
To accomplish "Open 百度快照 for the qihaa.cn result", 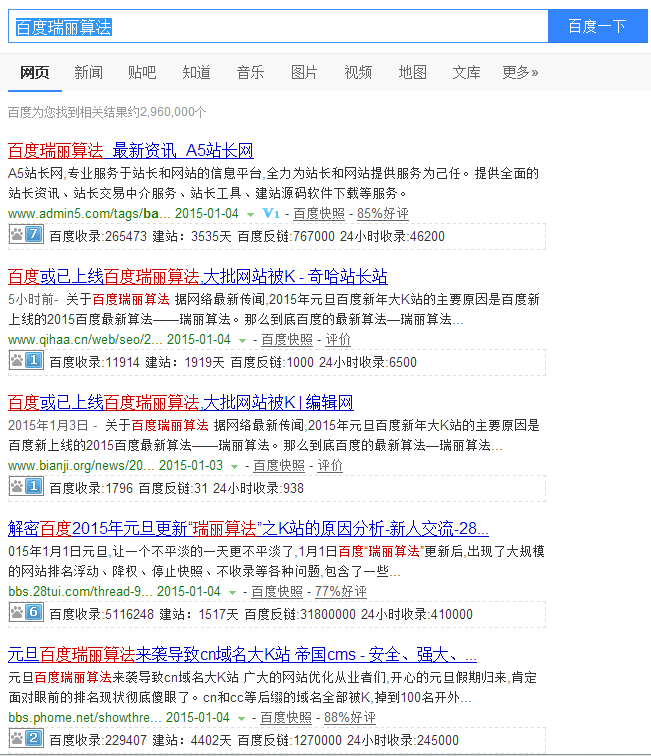I will pos(287,340).
